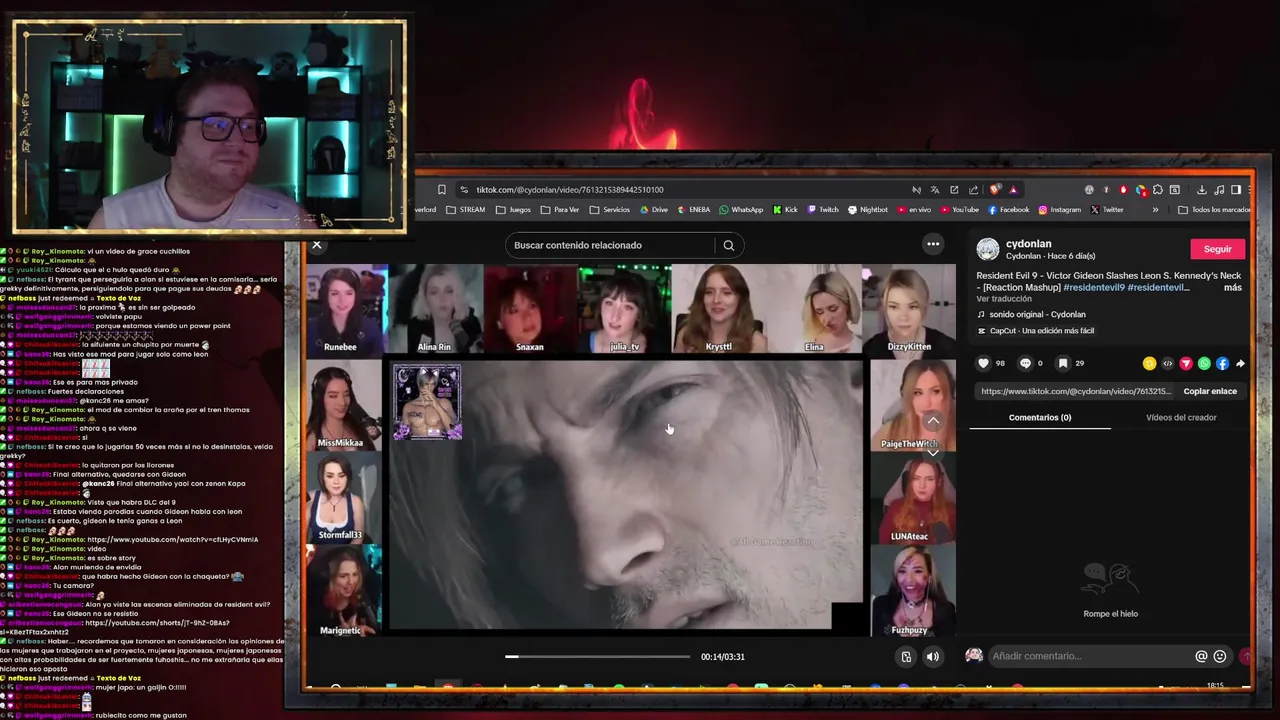Click the Seguir follow button
1280x720 pixels.
tap(1217, 249)
